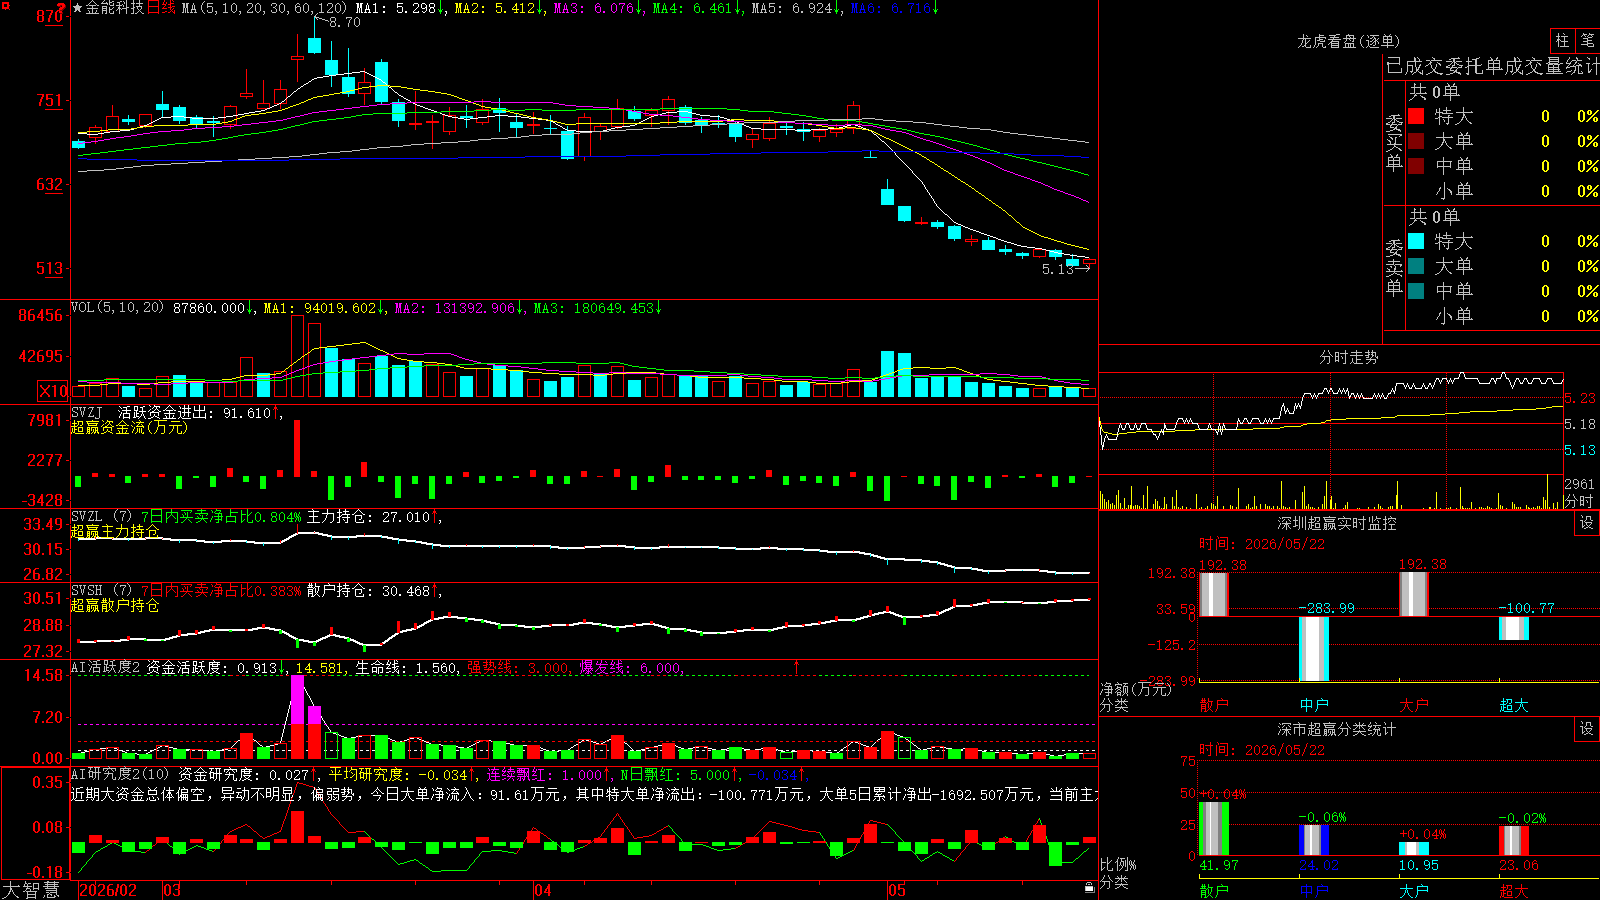Click the 超赢主力持仓 label
This screenshot has width=1600, height=900.
coord(115,531)
